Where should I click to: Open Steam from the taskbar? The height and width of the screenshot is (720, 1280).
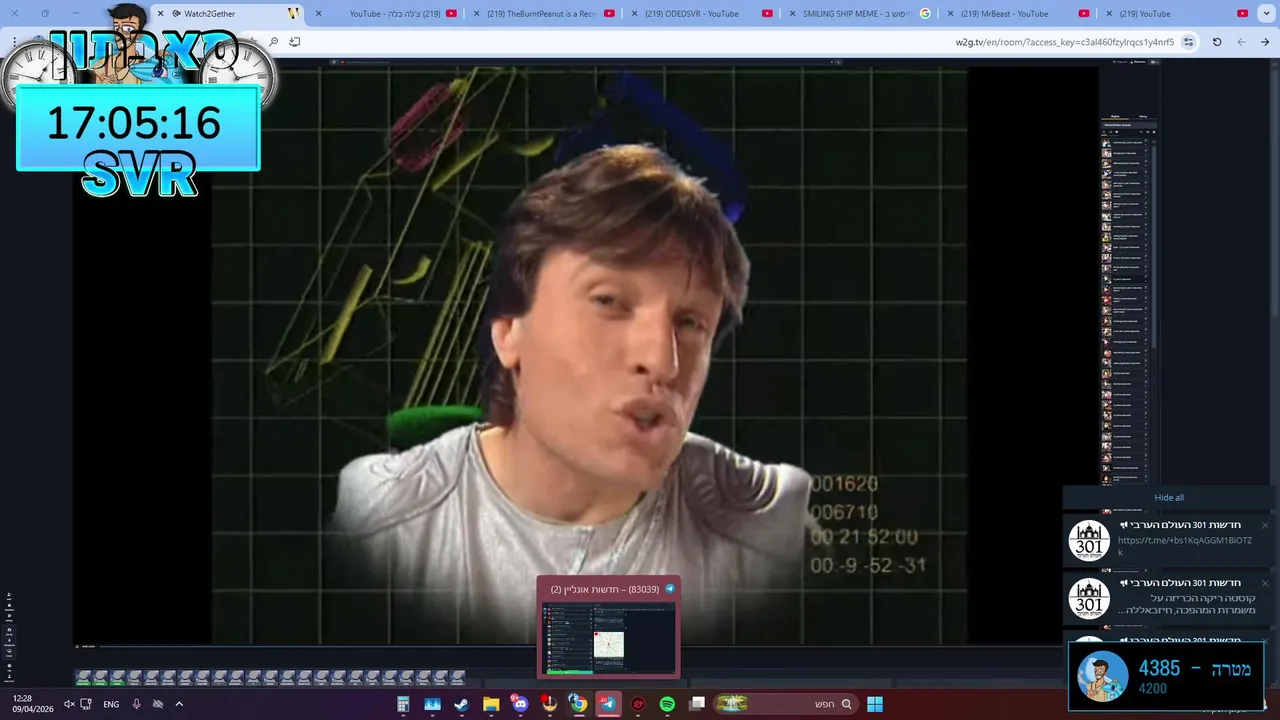pos(461,704)
